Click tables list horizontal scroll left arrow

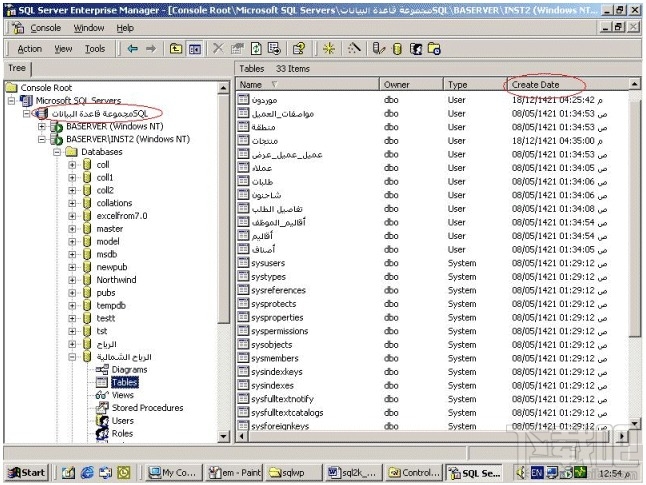click(x=242, y=436)
